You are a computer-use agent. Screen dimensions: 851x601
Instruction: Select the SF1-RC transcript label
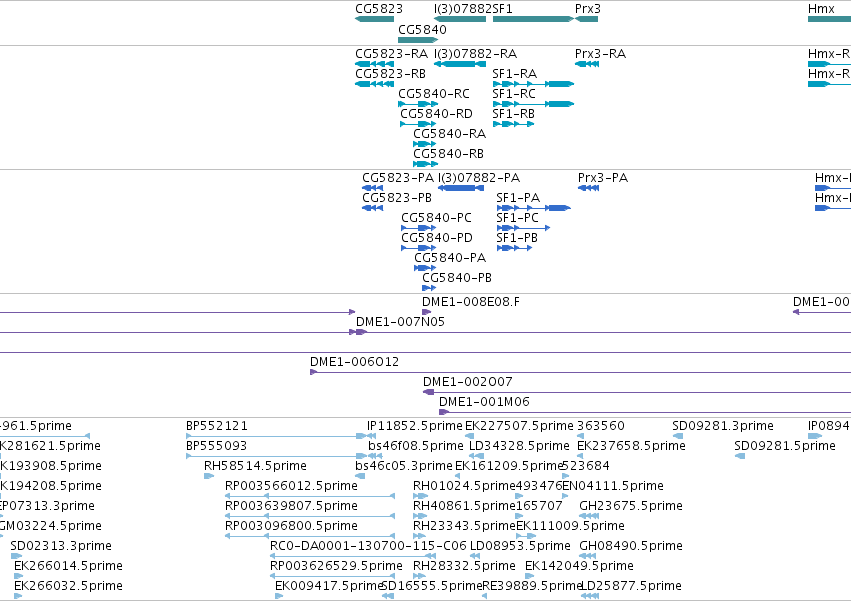(514, 94)
